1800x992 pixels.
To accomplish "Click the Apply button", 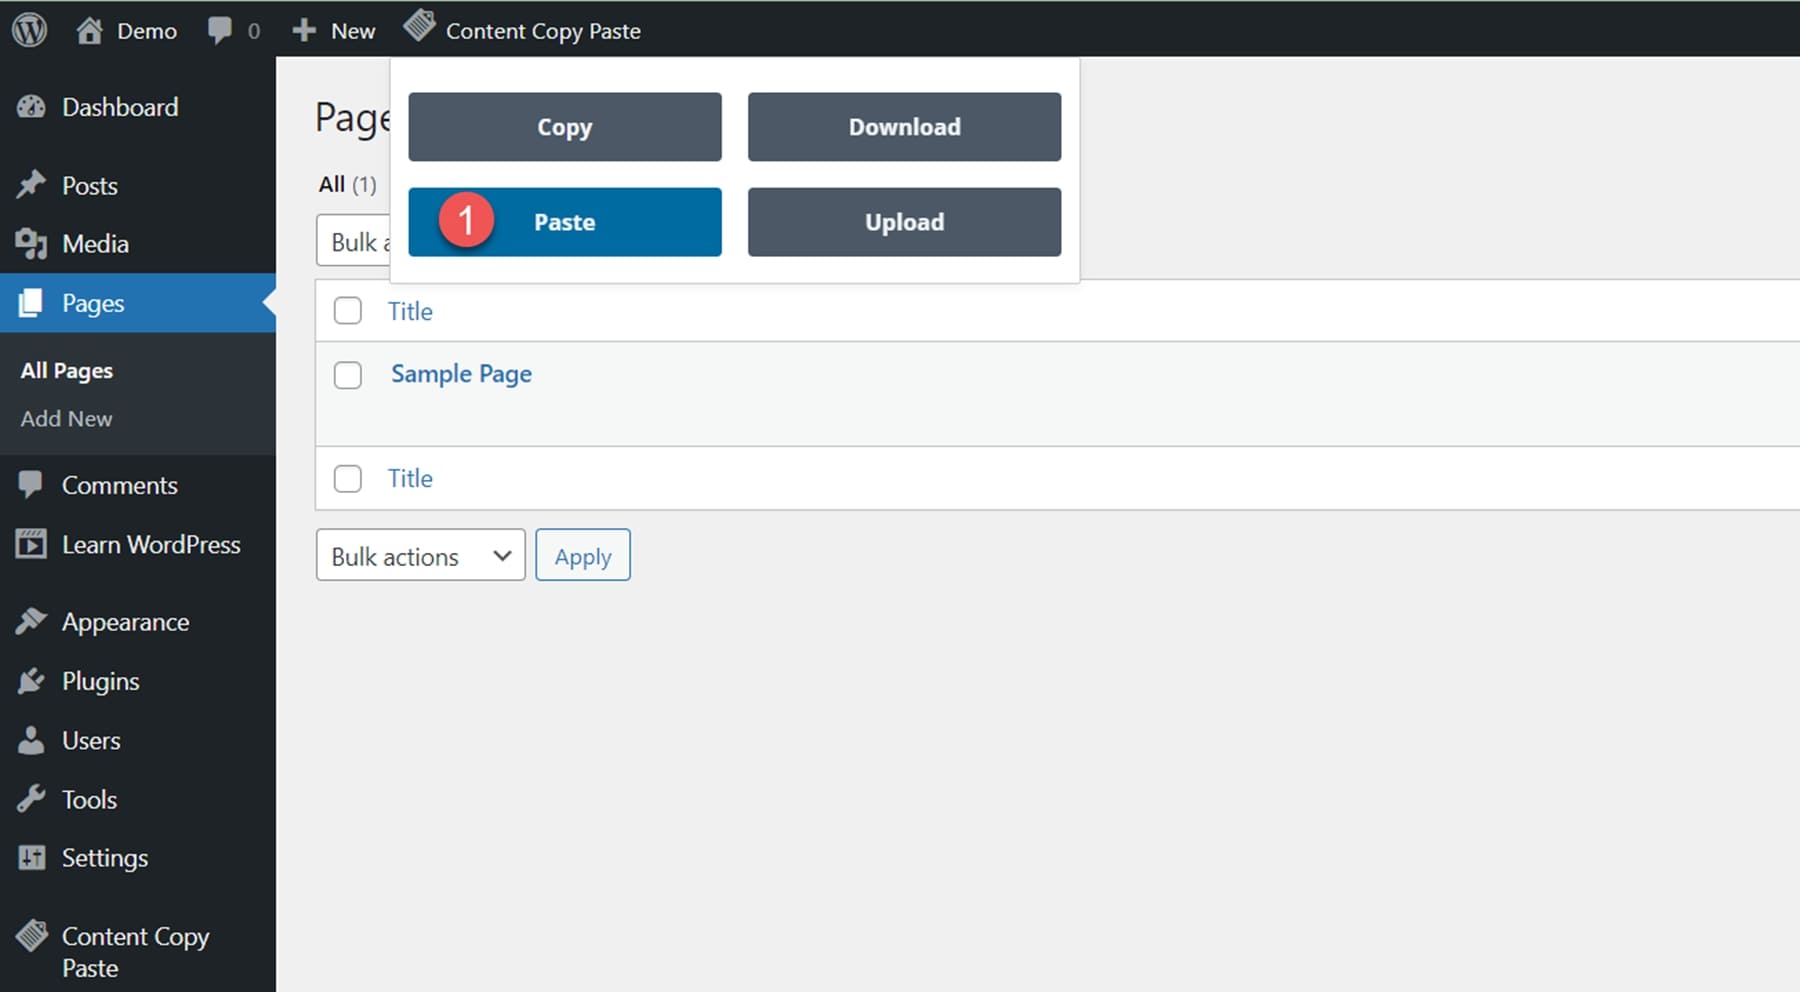I will pyautogui.click(x=583, y=555).
